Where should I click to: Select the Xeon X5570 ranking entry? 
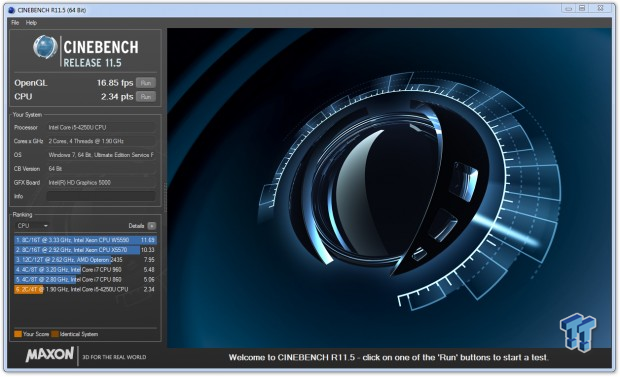point(85,250)
